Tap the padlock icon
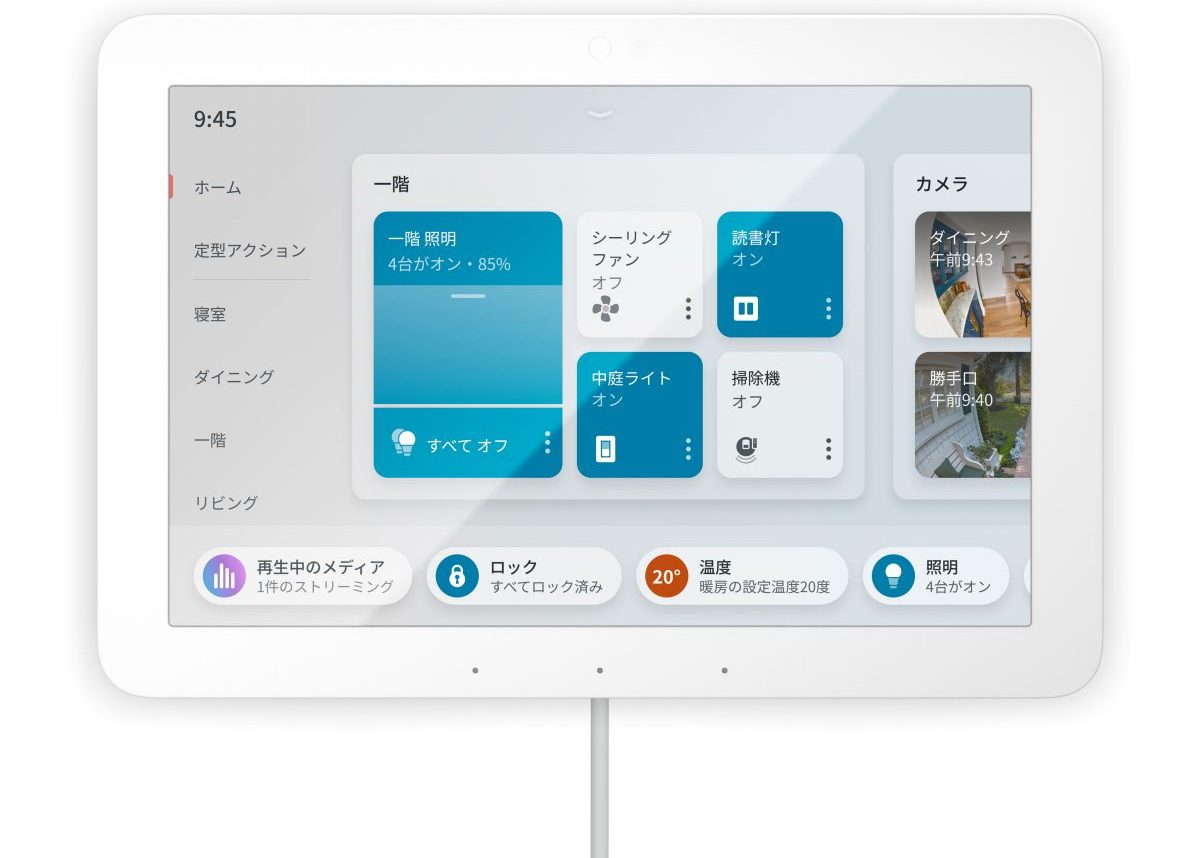 coord(457,576)
